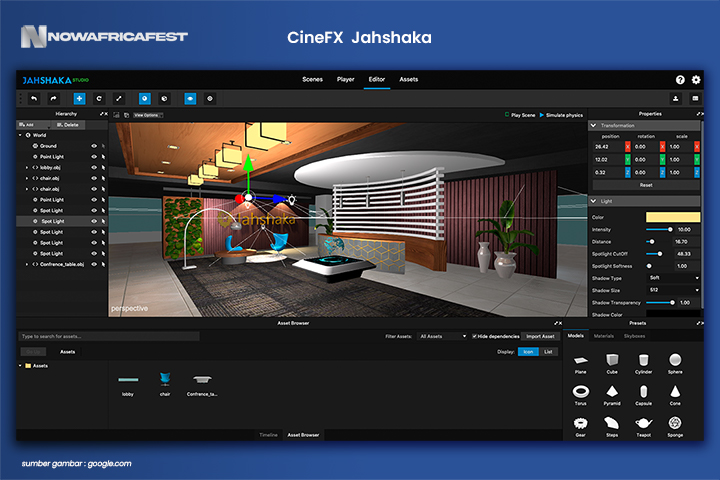Image resolution: width=720 pixels, height=480 pixels.
Task: Select the Scale gizmo tool
Action: [118, 98]
